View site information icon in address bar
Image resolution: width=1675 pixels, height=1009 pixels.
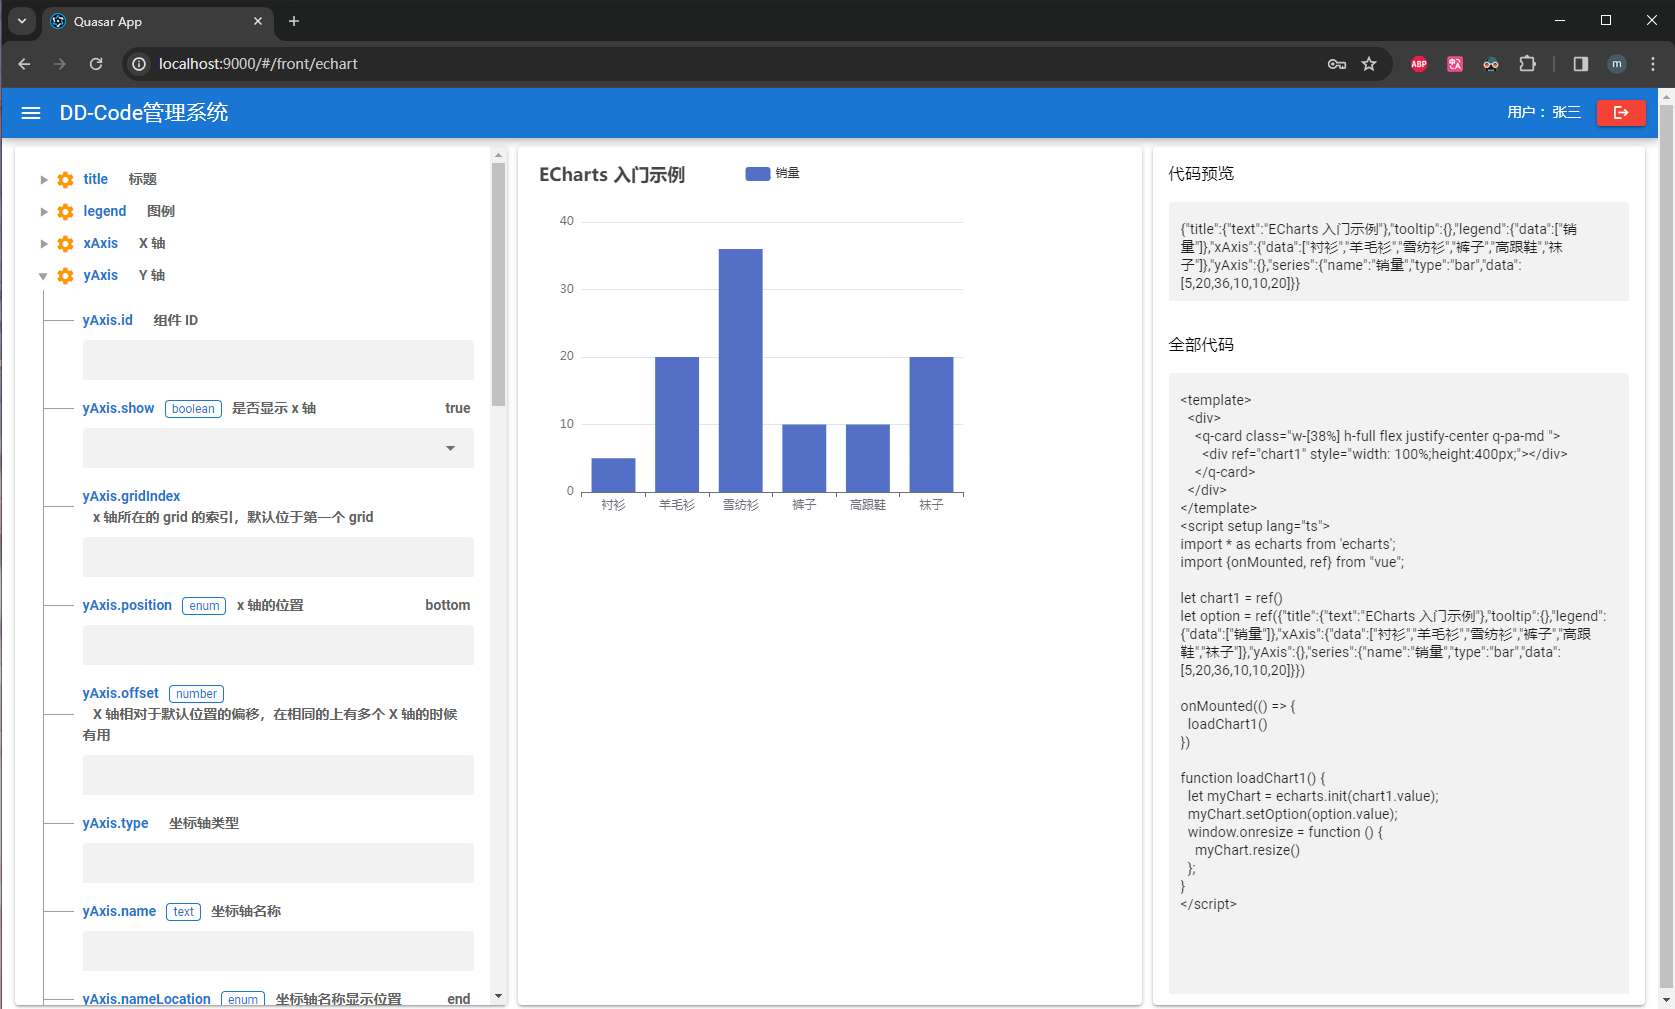139,64
